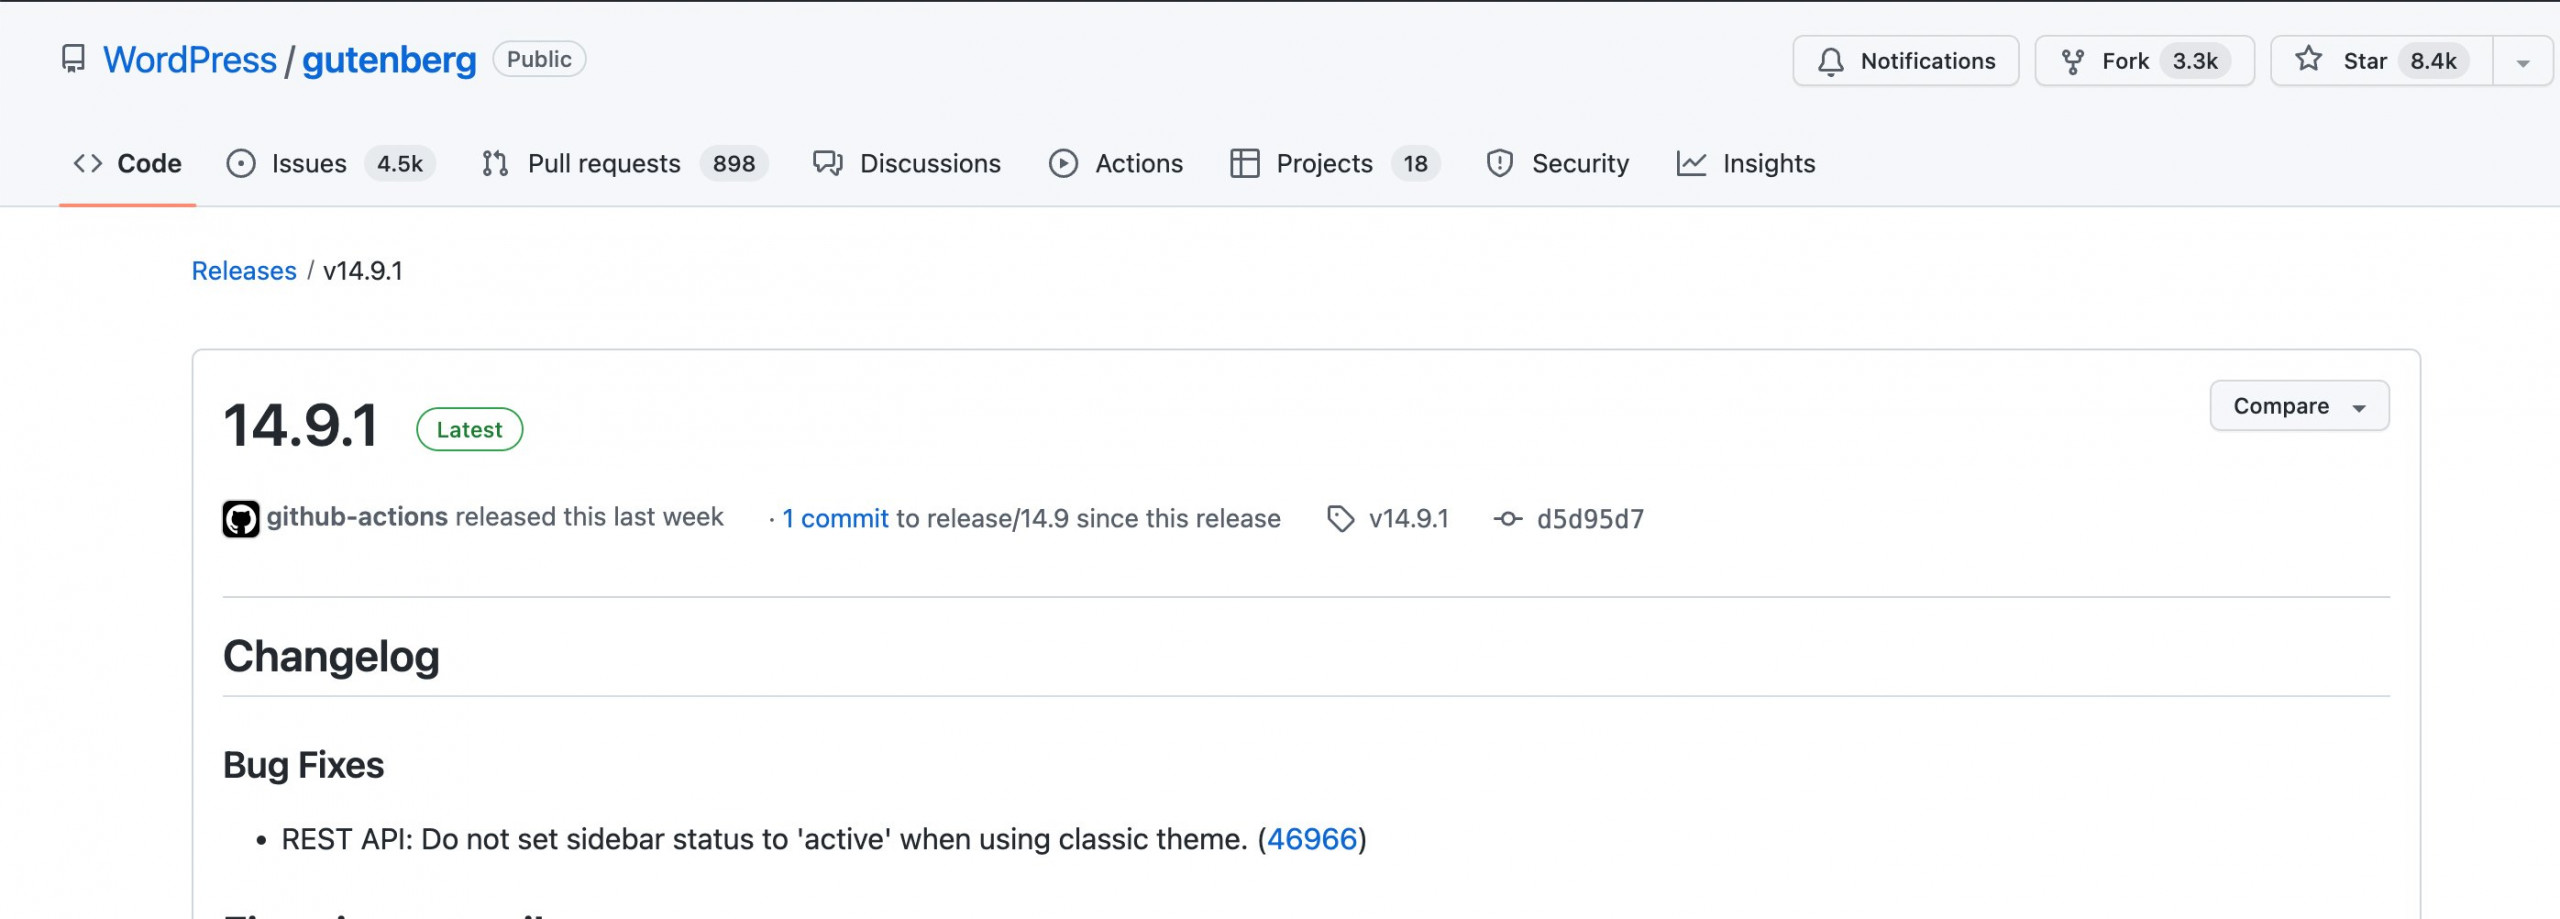The width and height of the screenshot is (2560, 919).
Task: Click the Fork icon
Action: 2073,62
